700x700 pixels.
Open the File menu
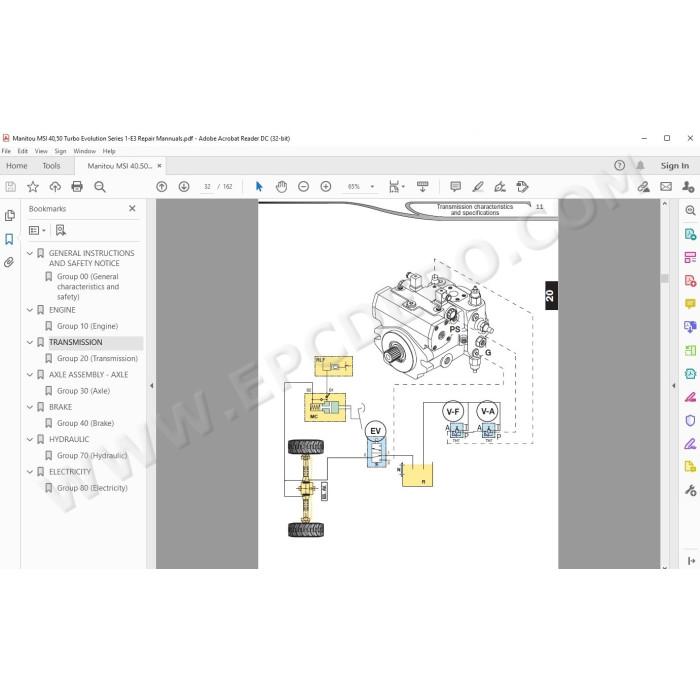coord(6,151)
